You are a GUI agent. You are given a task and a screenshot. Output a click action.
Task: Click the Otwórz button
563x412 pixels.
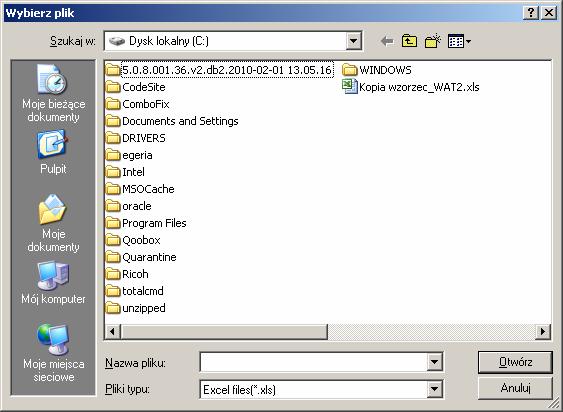(515, 362)
